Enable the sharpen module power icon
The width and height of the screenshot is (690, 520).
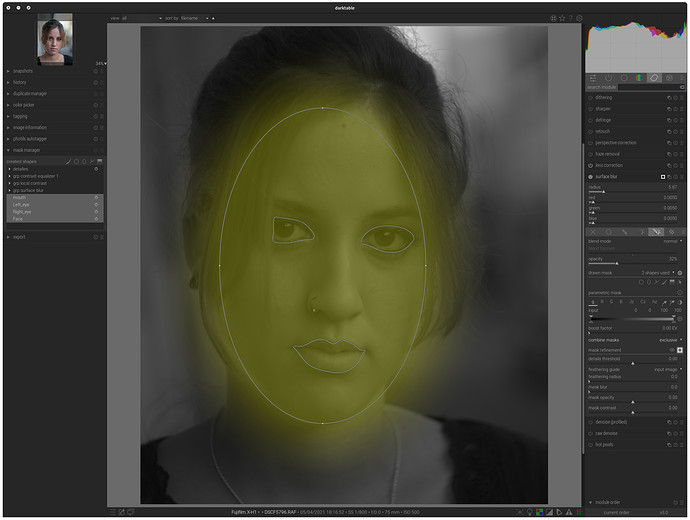point(590,109)
